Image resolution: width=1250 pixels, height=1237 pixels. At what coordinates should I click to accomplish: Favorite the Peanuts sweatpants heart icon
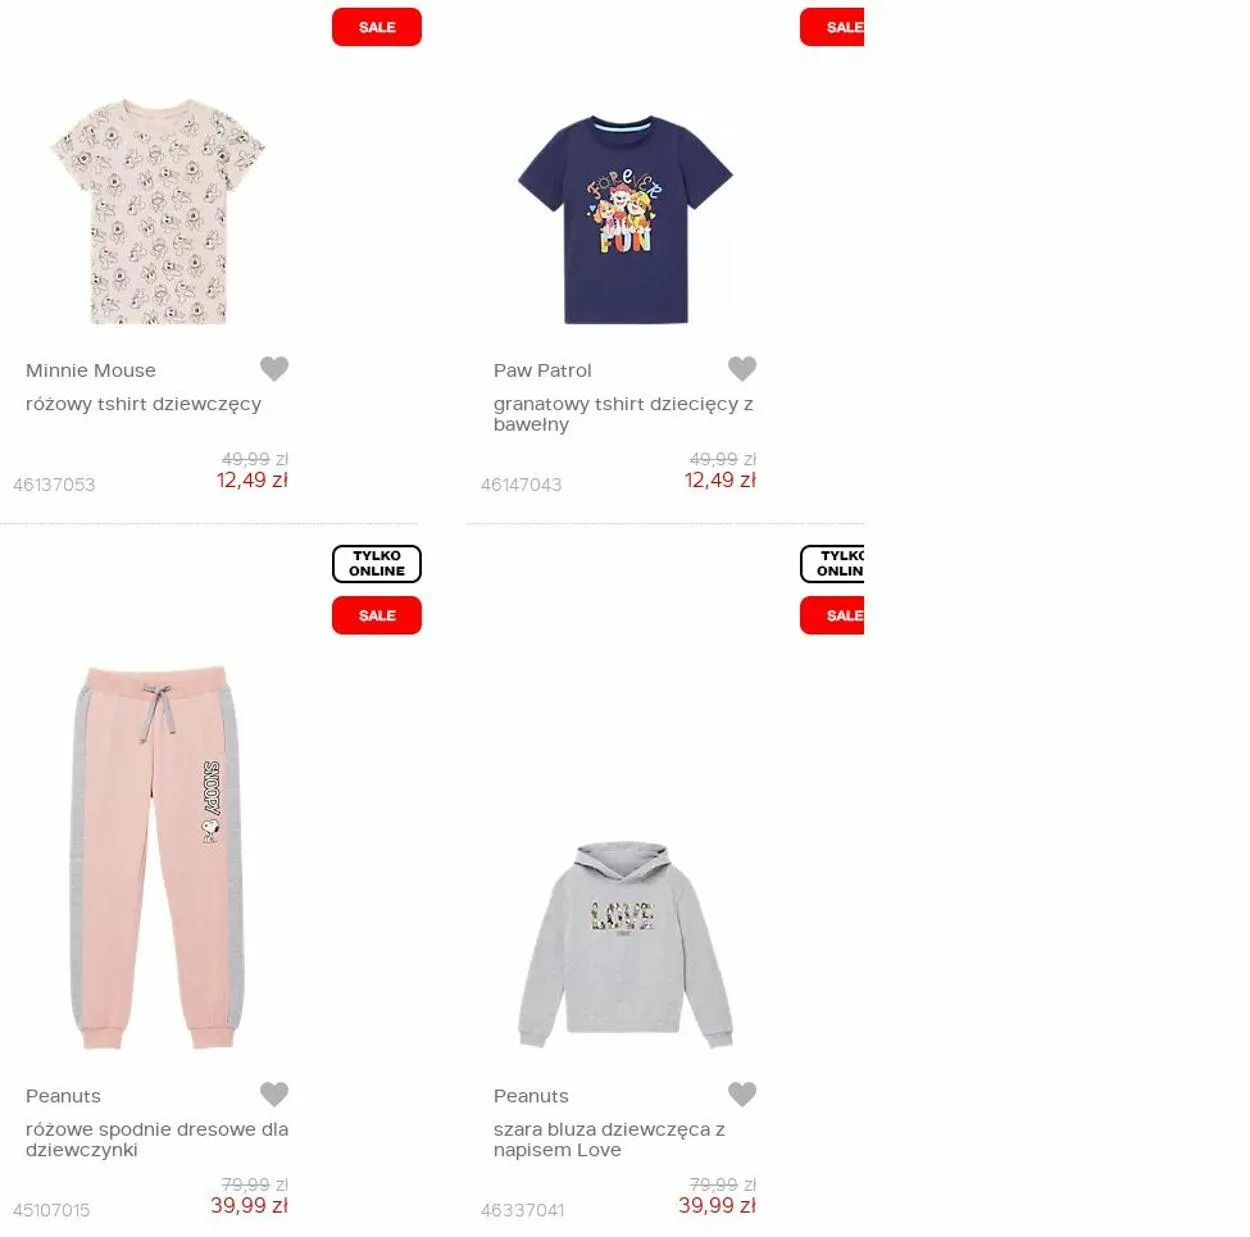(274, 1094)
